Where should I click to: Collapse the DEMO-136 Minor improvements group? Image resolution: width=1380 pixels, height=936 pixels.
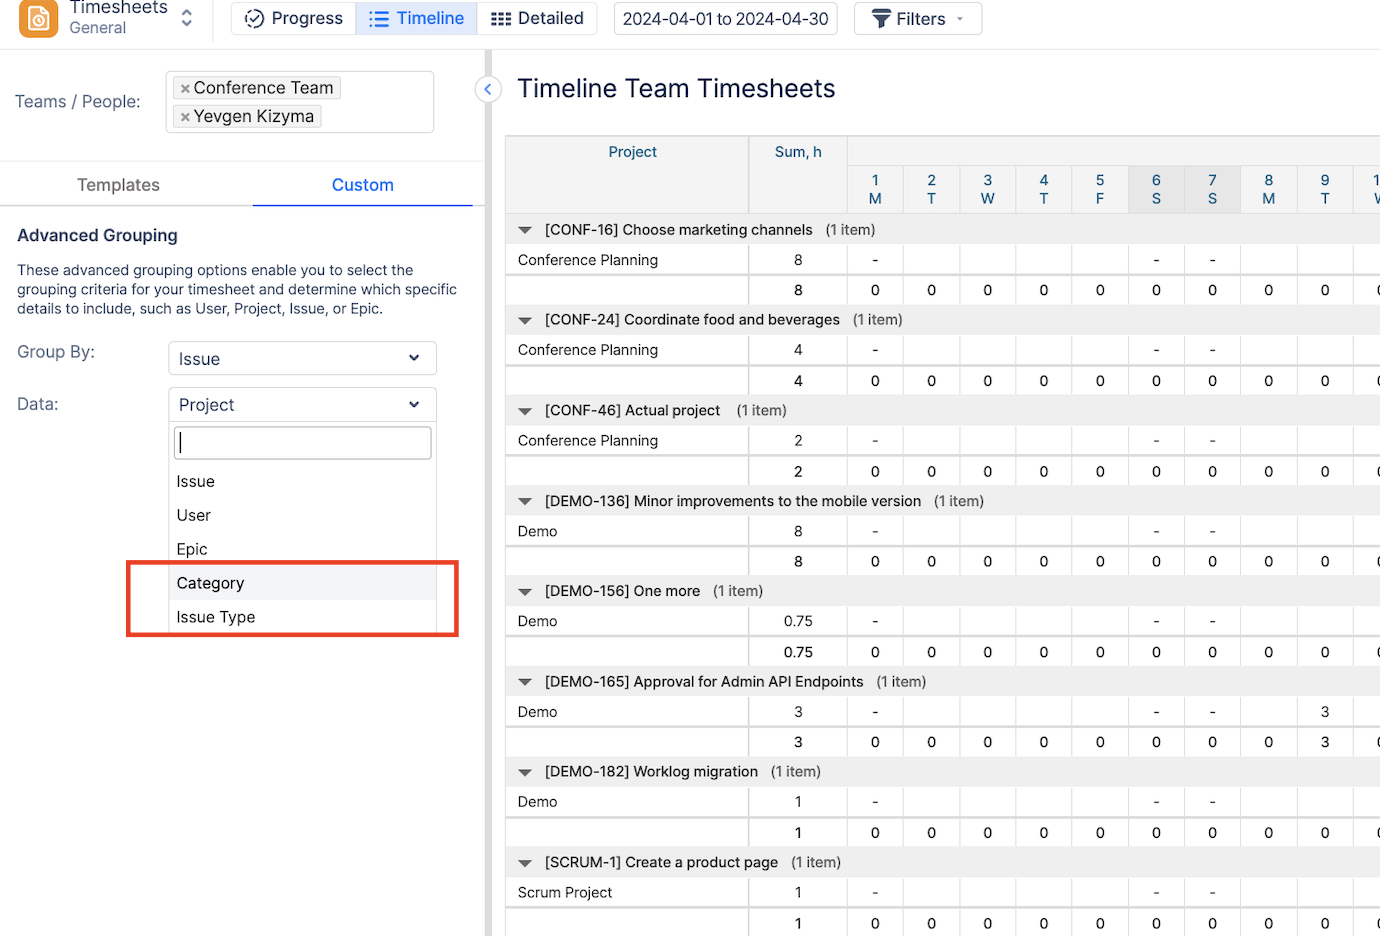[x=525, y=501]
